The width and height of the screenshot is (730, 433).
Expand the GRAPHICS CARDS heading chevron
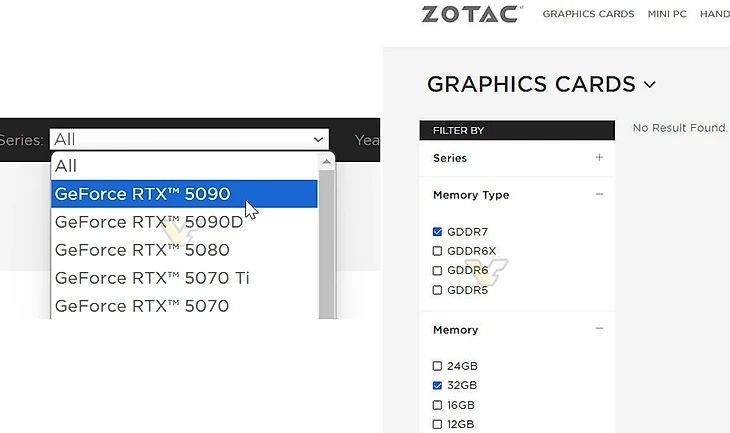click(650, 85)
